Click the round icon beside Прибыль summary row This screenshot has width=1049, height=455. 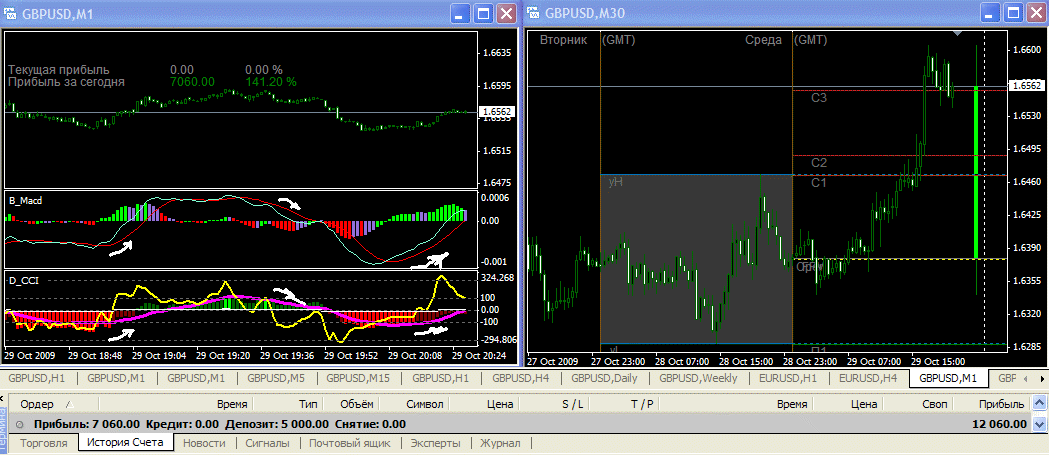click(20, 424)
